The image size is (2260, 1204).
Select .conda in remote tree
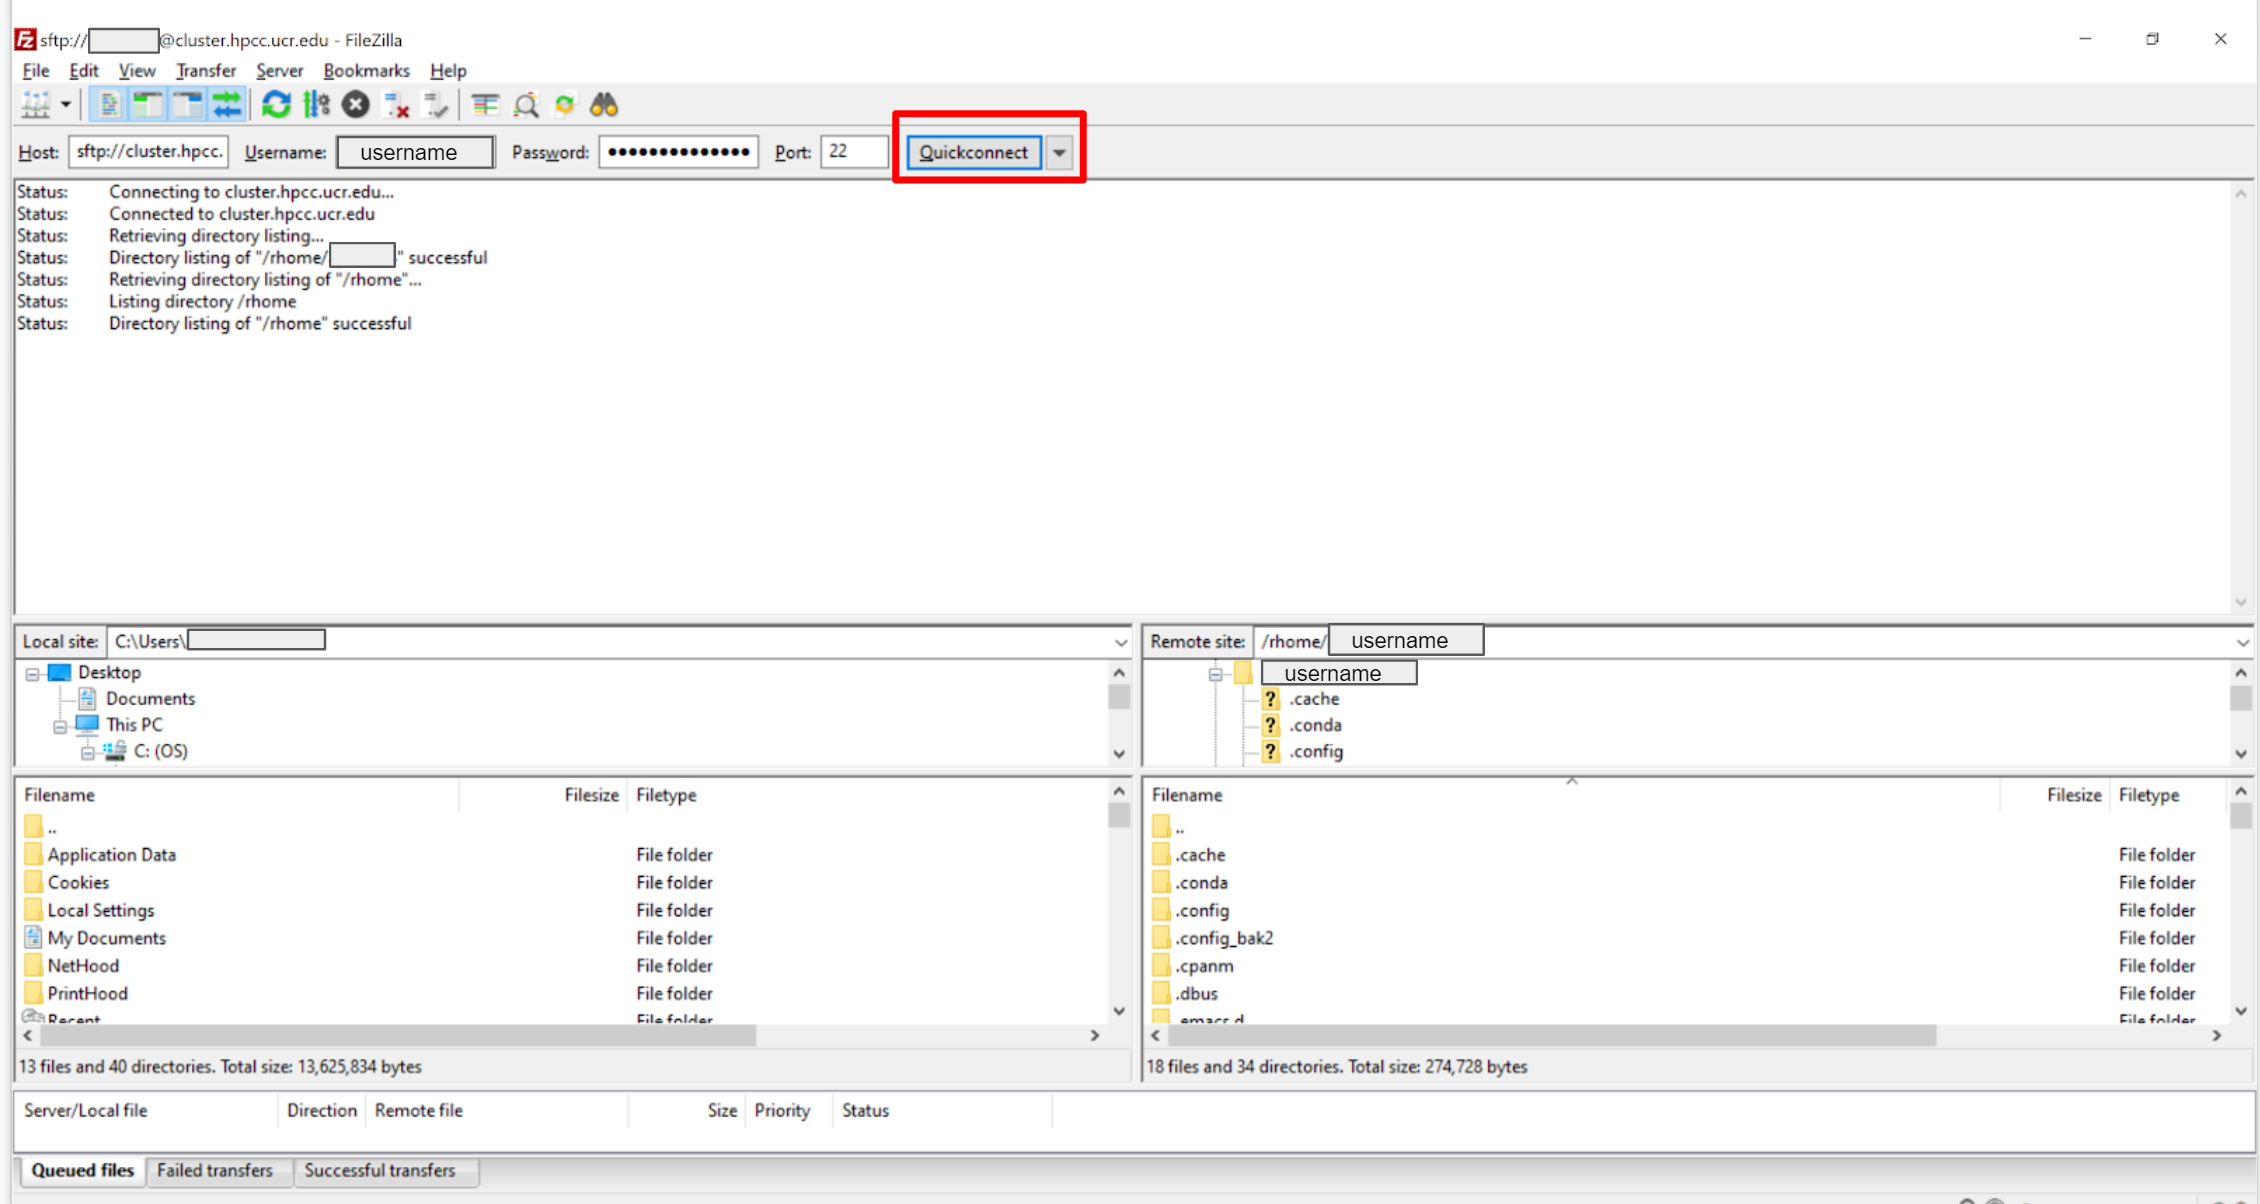pyautogui.click(x=1315, y=725)
